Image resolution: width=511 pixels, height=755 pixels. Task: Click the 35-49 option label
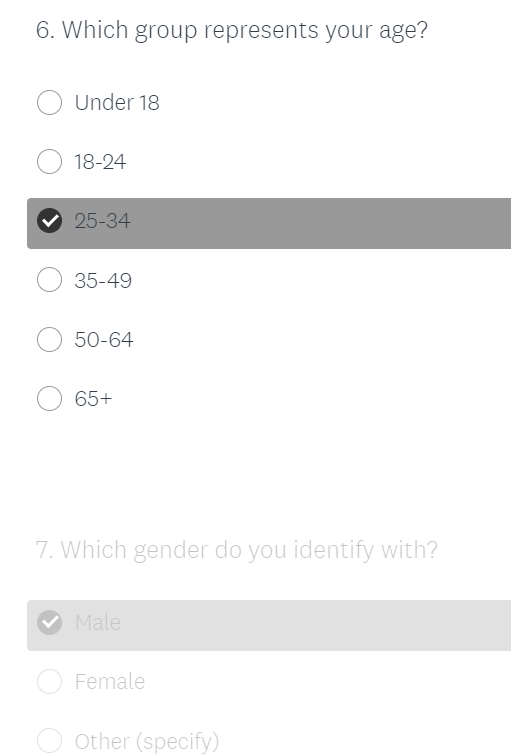point(103,281)
